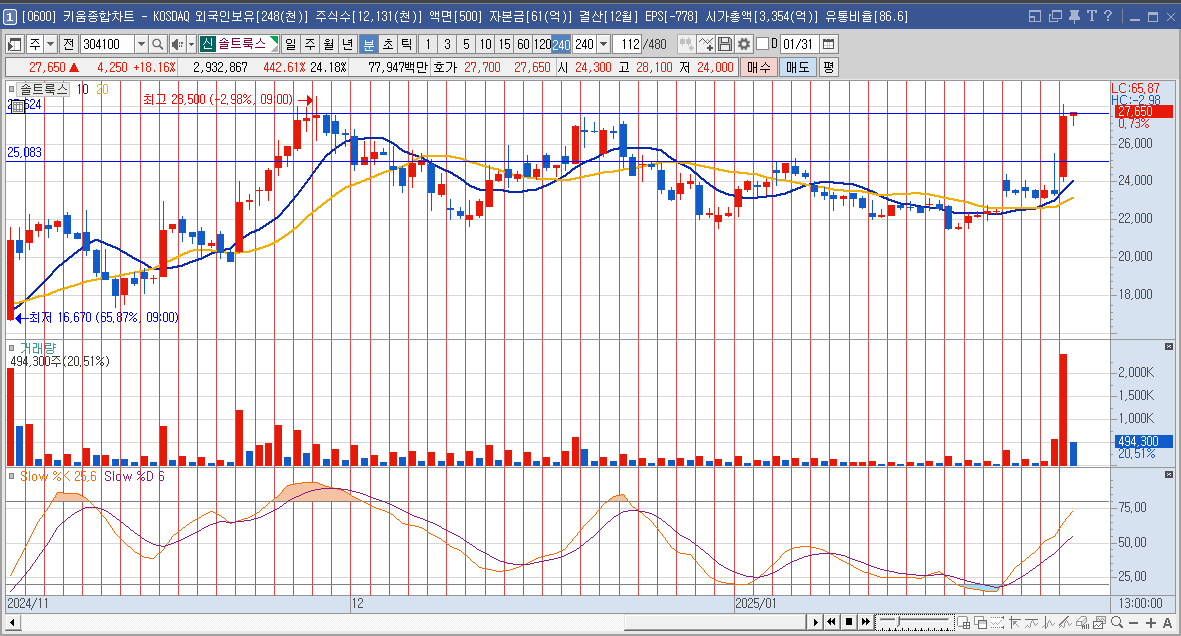This screenshot has width=1181, height=636.
Task: Select the 5 minute interval button
Action: coord(466,44)
